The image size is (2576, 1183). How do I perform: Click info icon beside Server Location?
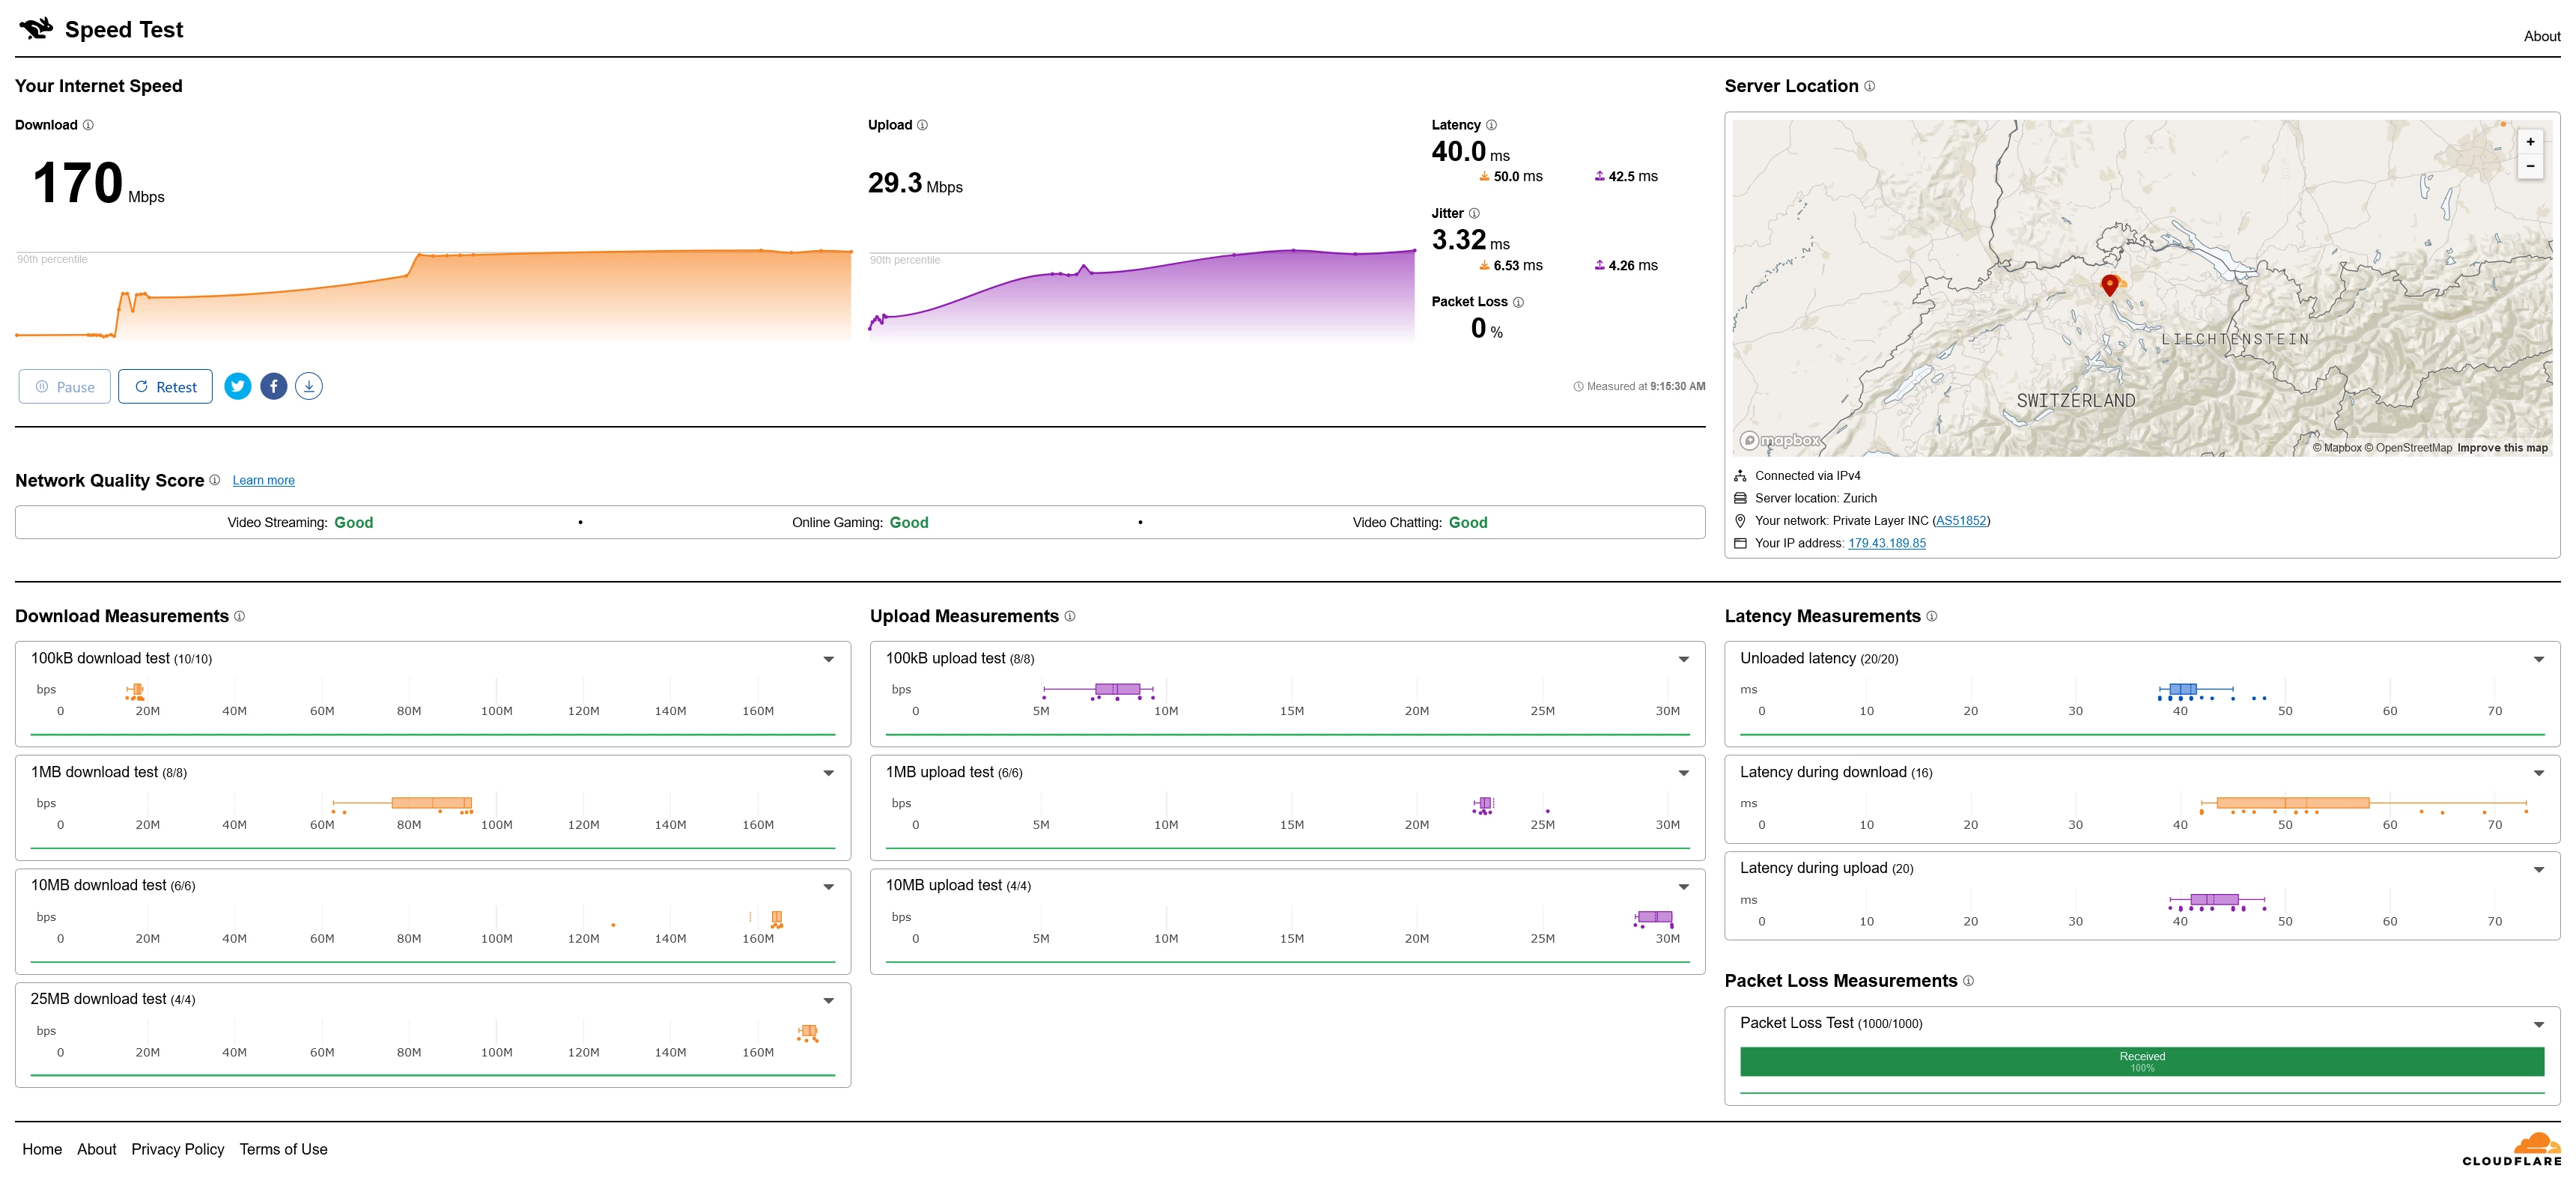[x=1869, y=86]
